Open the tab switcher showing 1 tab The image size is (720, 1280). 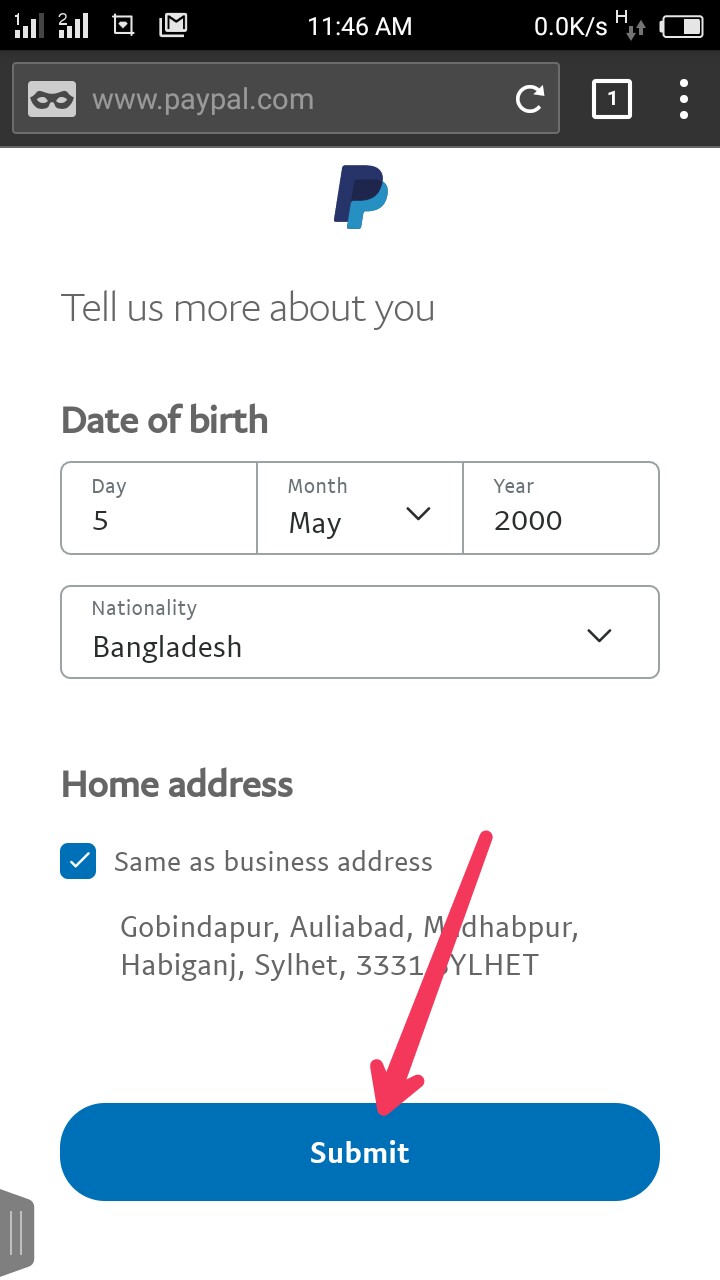pos(612,99)
